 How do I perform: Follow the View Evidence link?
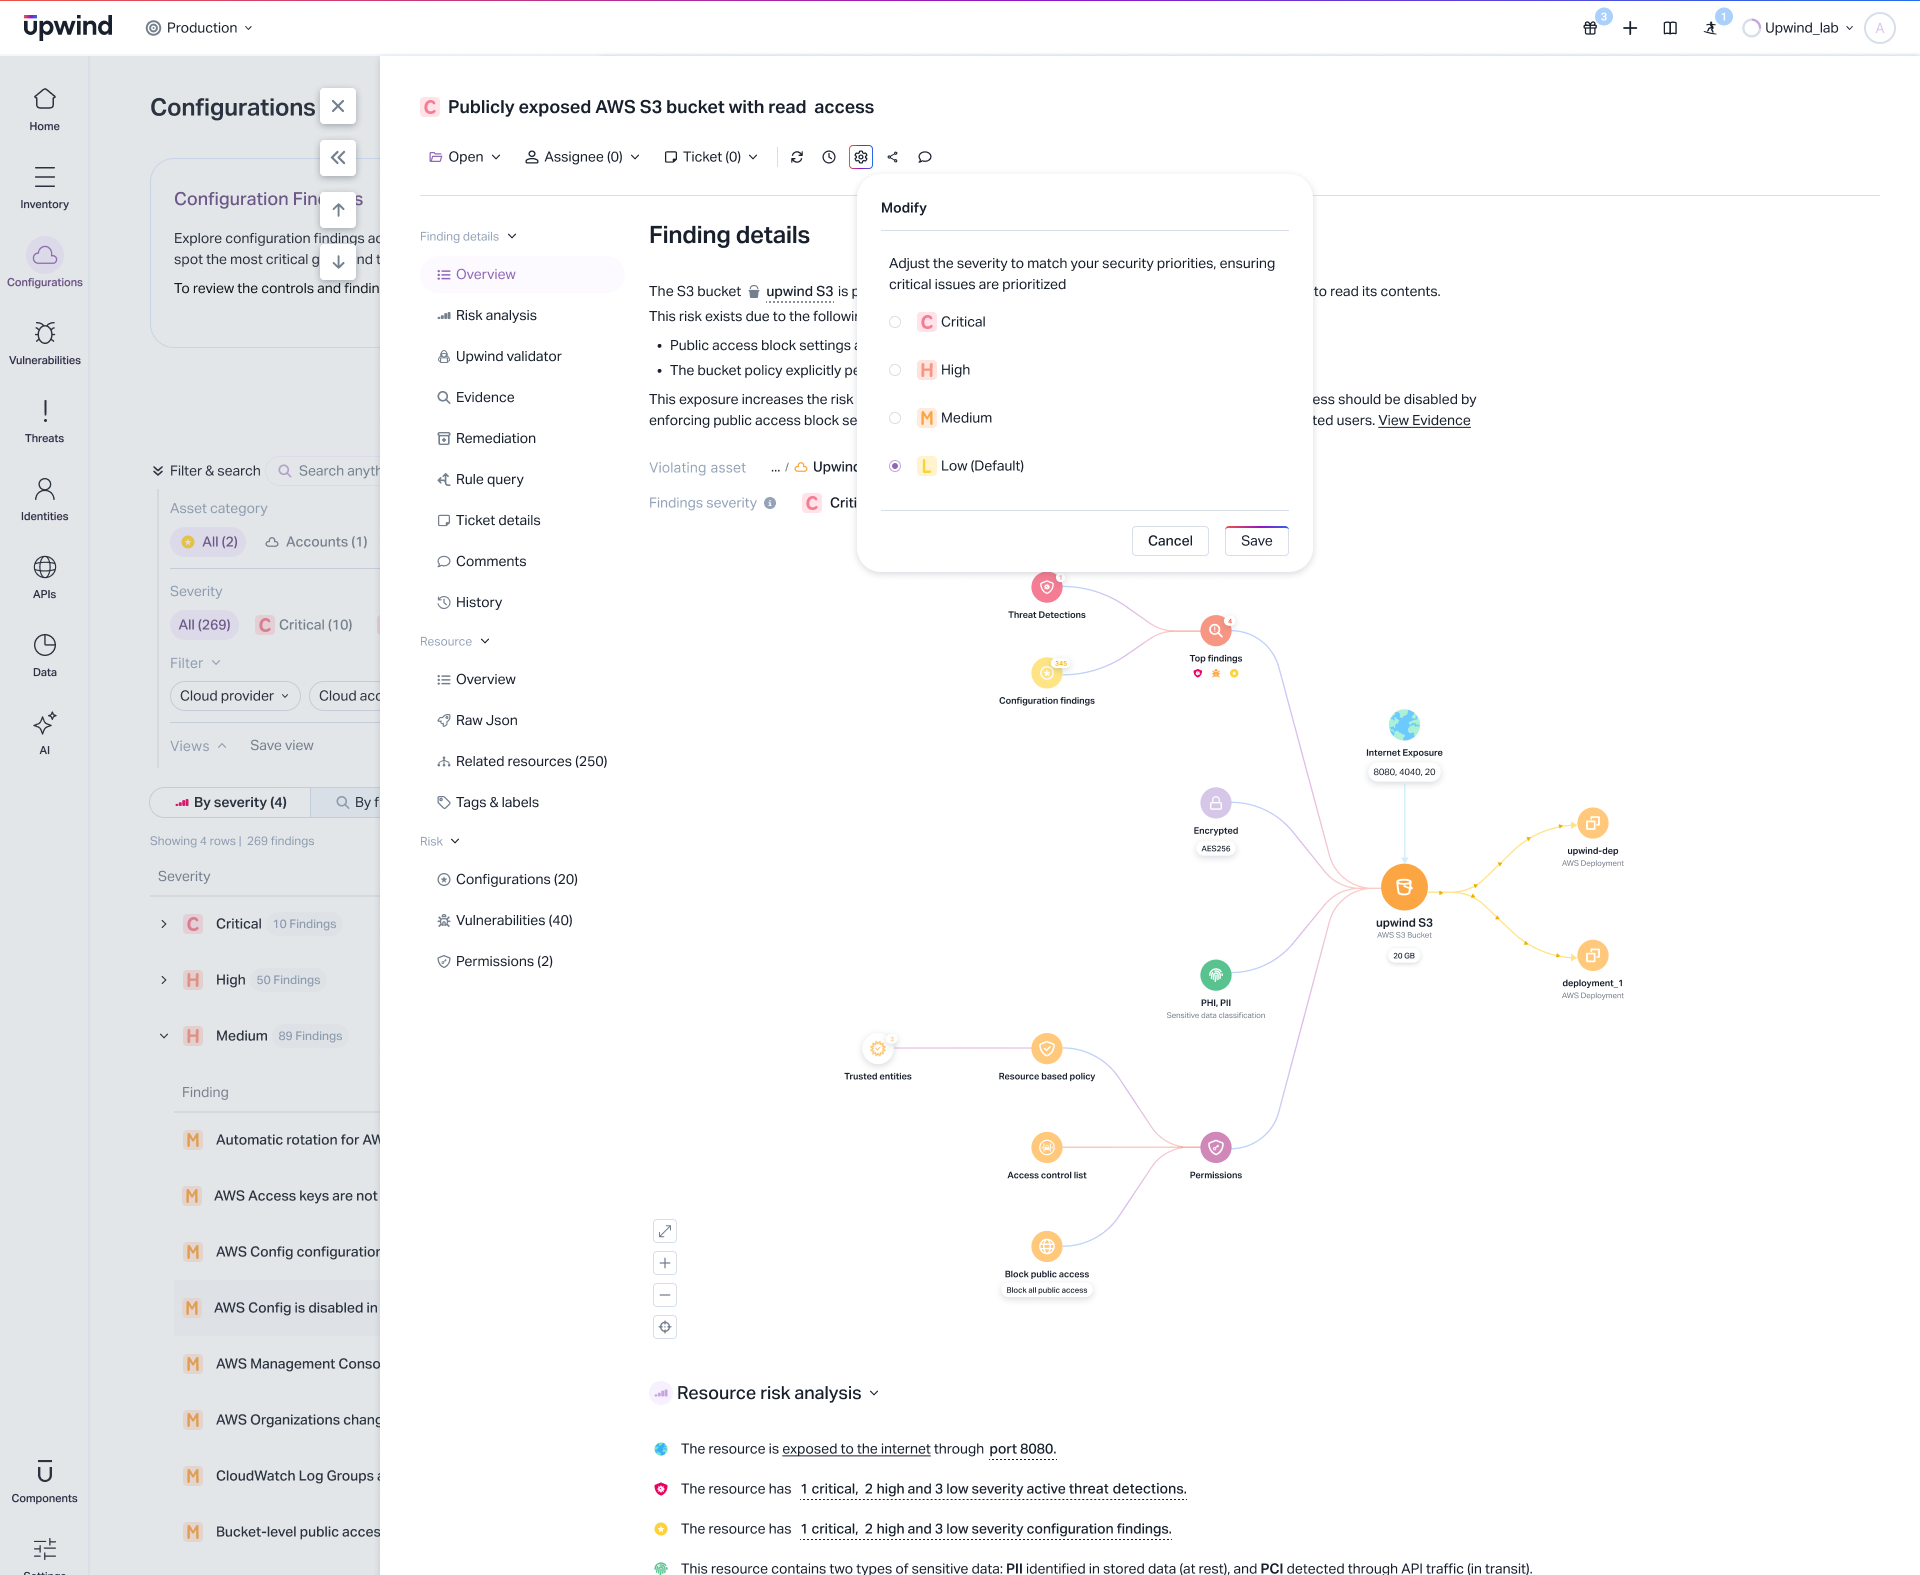coord(1424,420)
